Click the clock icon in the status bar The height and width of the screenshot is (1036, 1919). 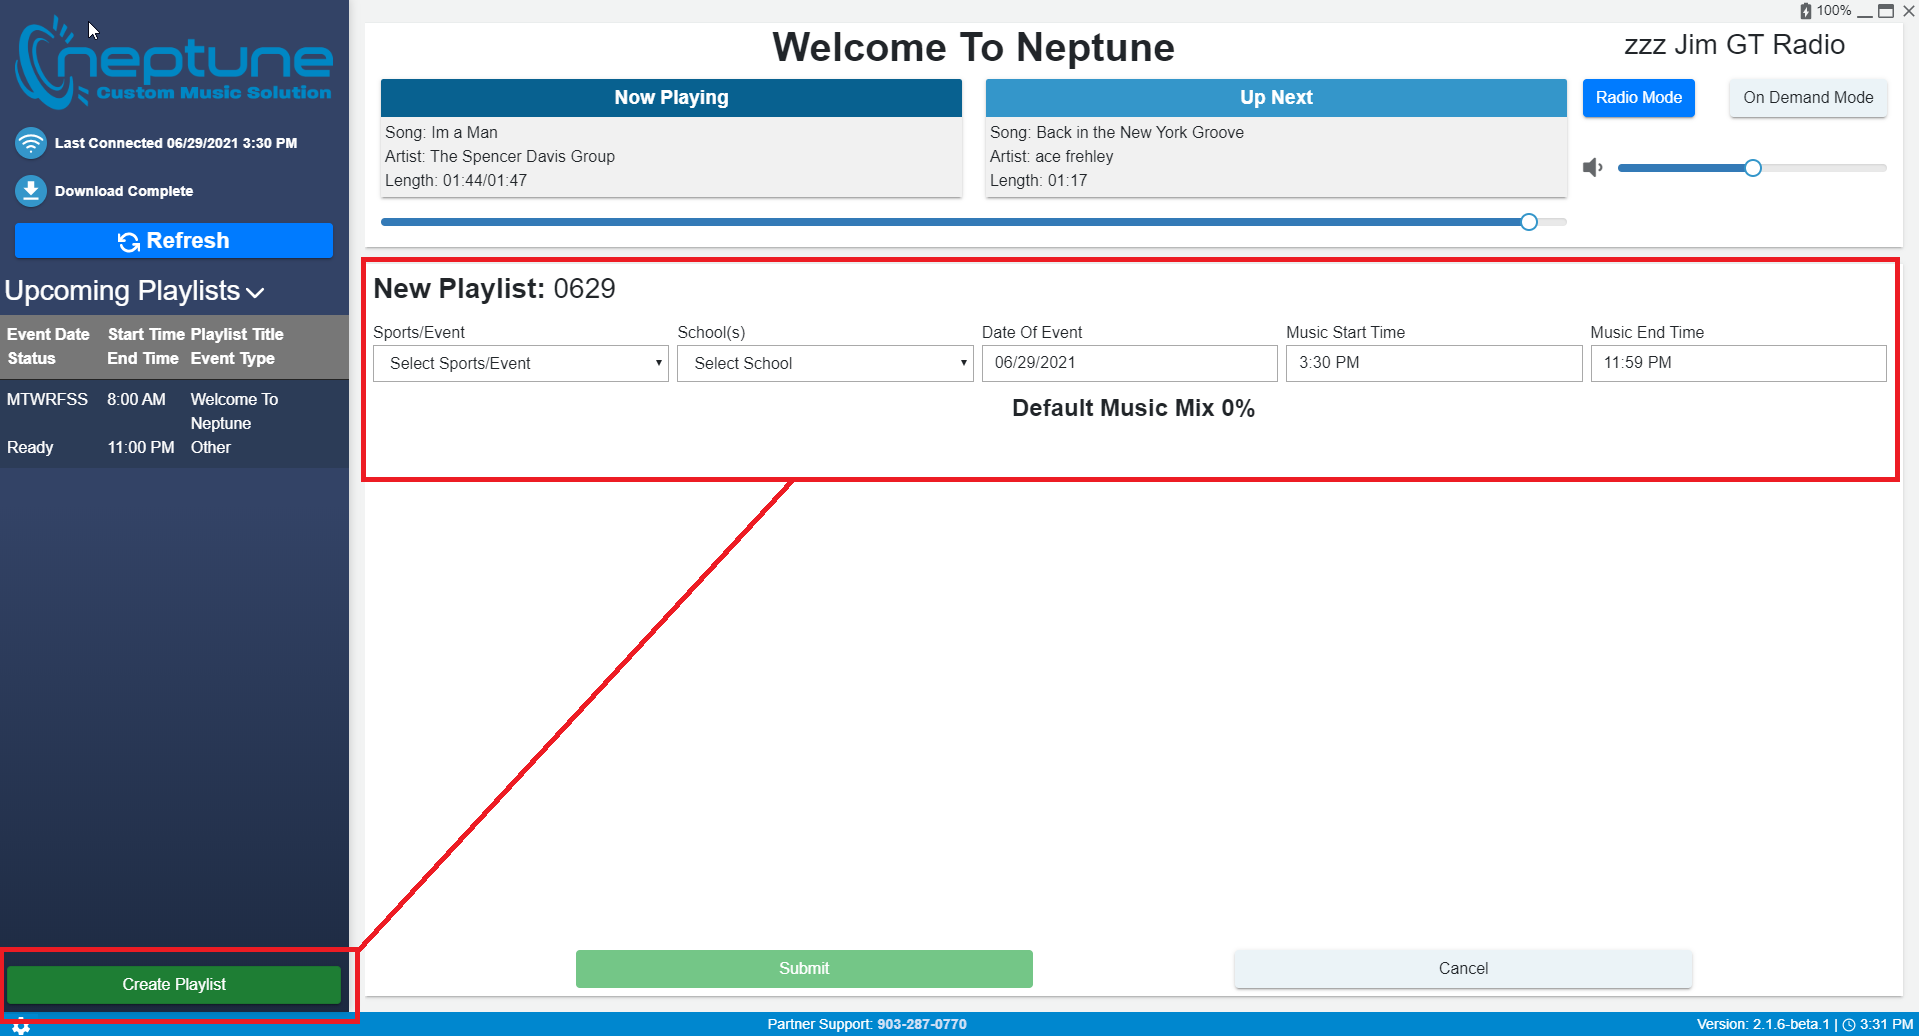(1849, 1024)
